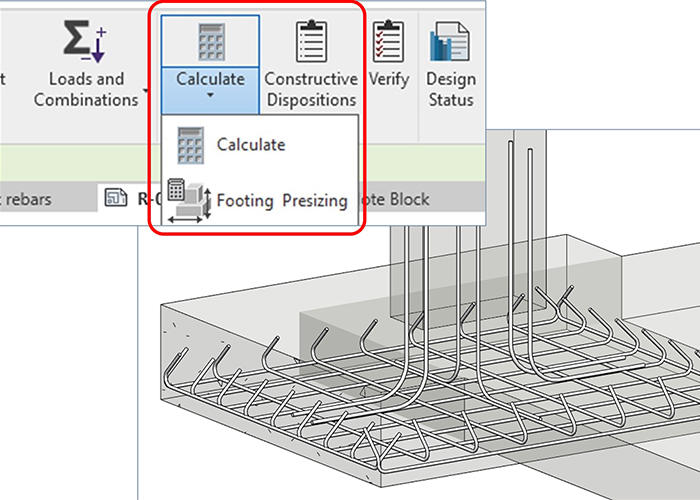Click the Verify checklist icon
Viewport: 700px width, 500px height.
coord(388,41)
